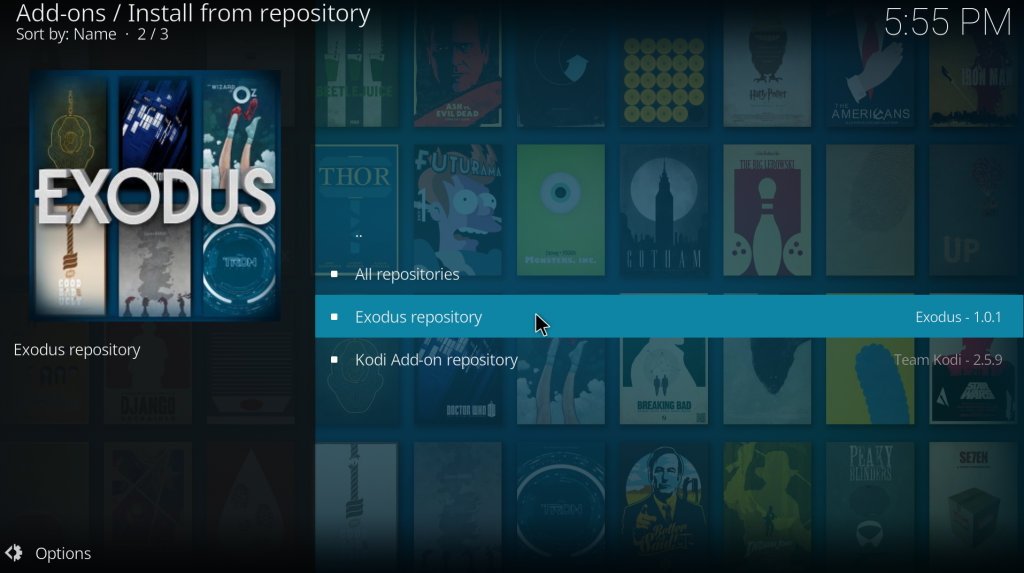Click the Gotham poster in the background

click(664, 210)
